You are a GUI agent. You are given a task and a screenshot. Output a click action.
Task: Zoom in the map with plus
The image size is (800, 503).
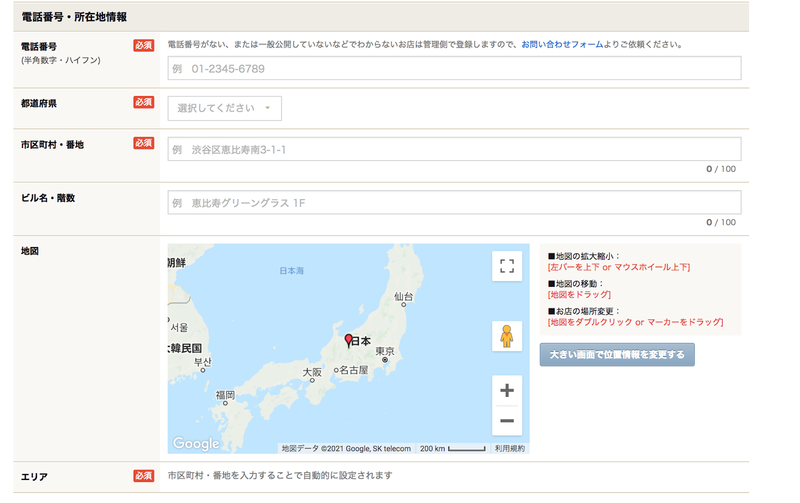pos(507,391)
